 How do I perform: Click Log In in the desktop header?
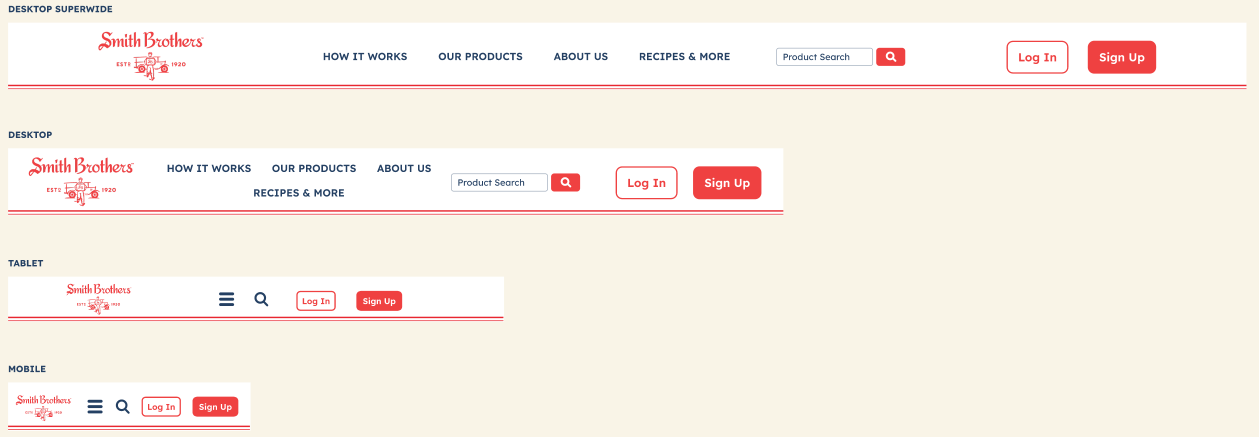[x=646, y=183]
